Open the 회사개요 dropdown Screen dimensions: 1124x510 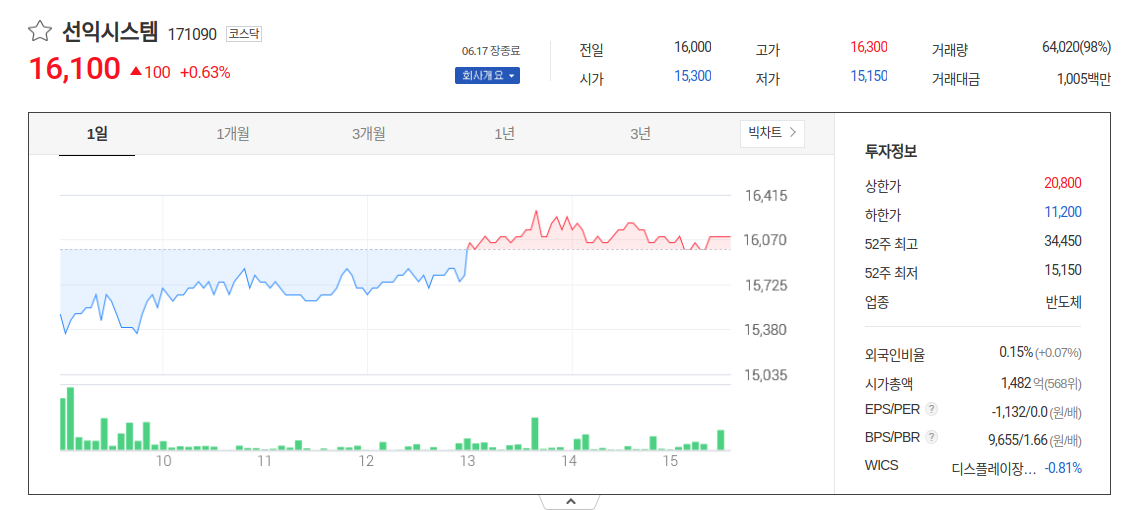487,75
